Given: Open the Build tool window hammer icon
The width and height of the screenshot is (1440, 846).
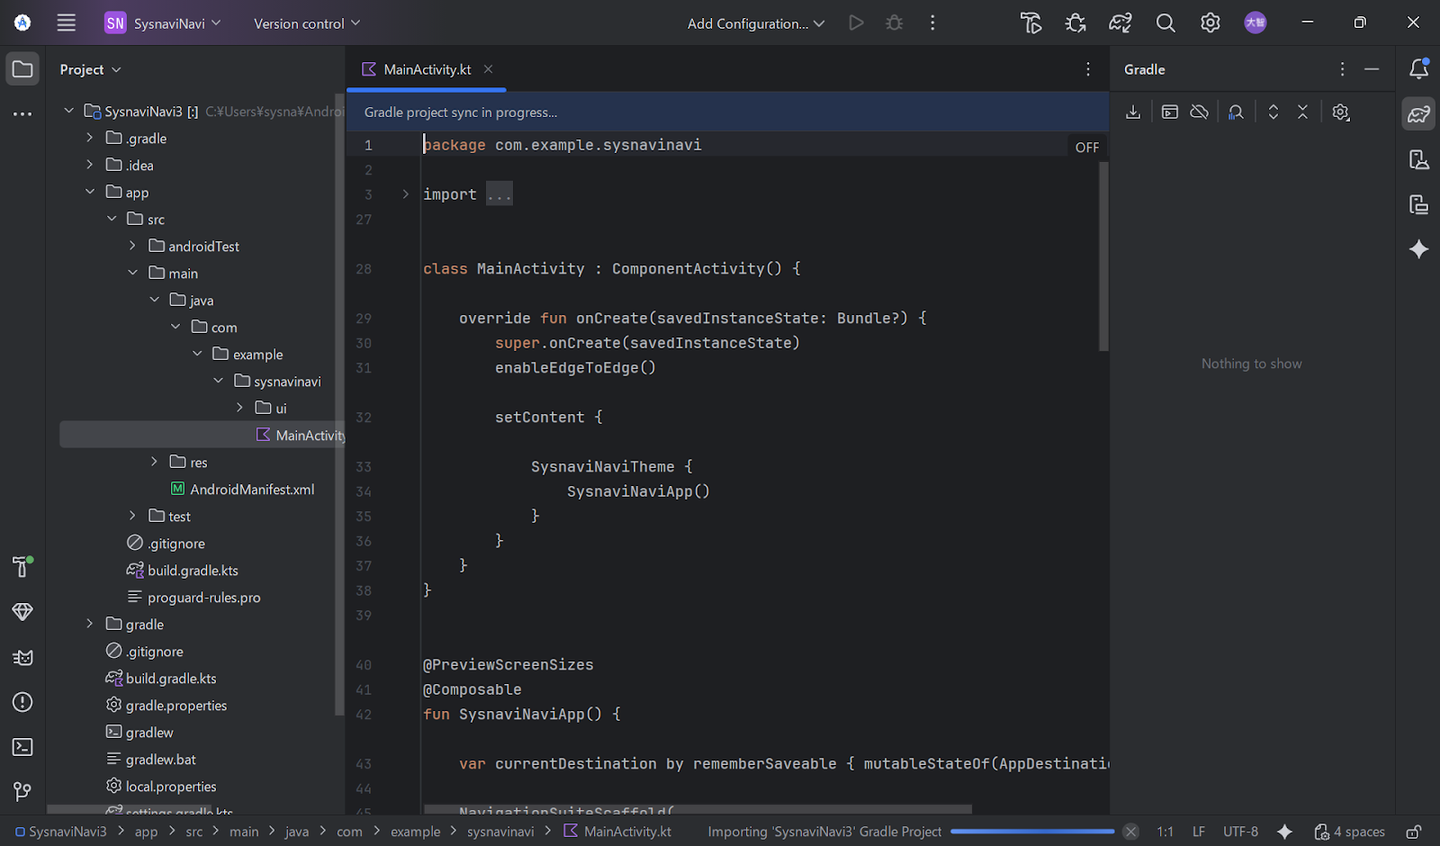Looking at the screenshot, I should click(22, 567).
